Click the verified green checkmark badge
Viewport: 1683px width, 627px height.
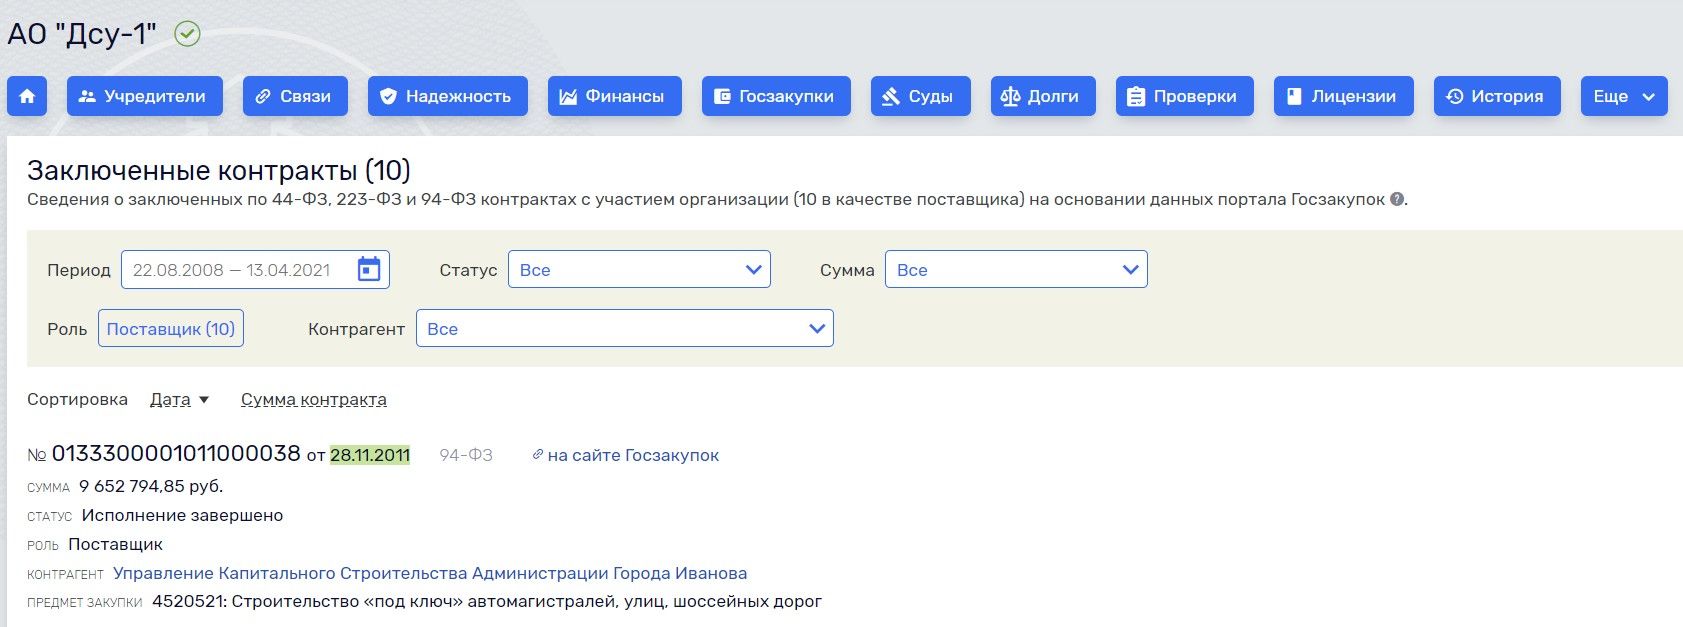click(x=187, y=34)
